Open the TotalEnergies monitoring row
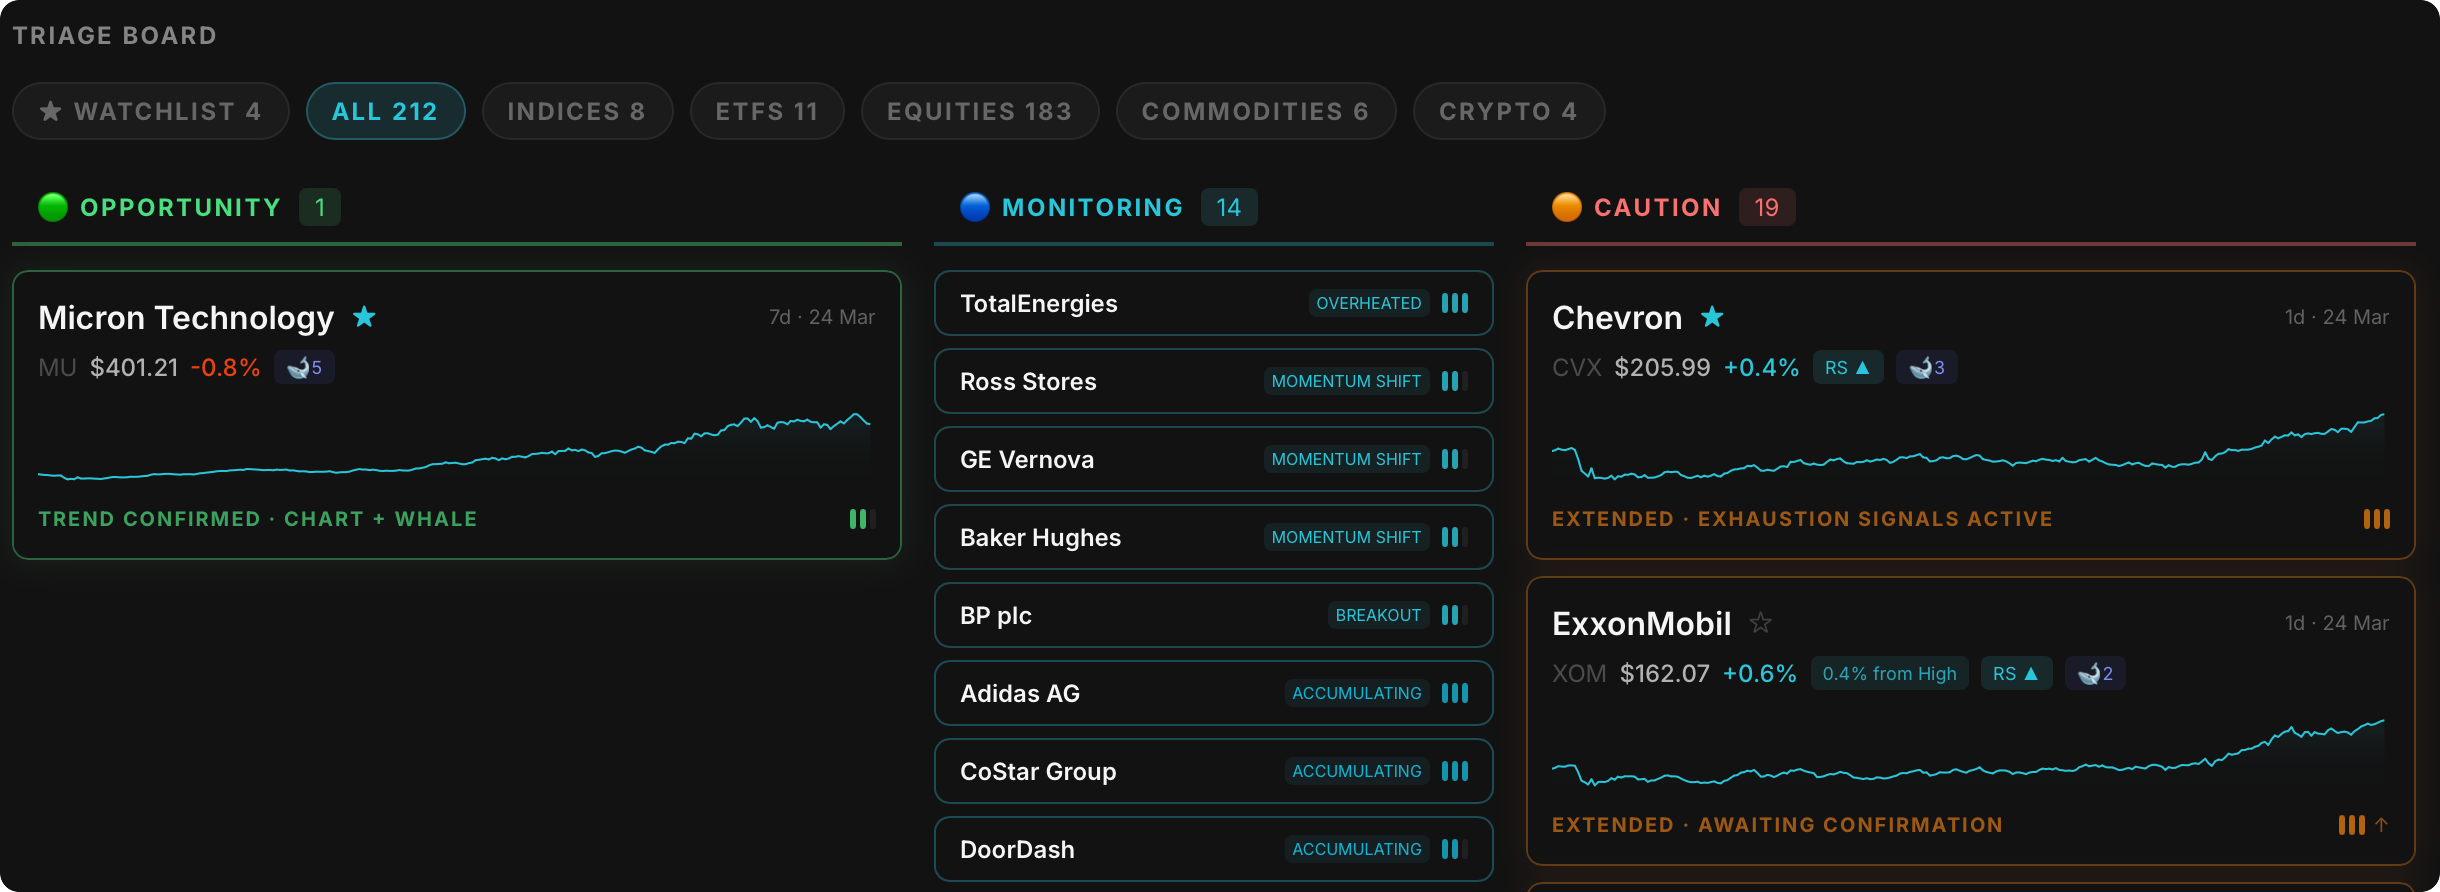 tap(1214, 303)
